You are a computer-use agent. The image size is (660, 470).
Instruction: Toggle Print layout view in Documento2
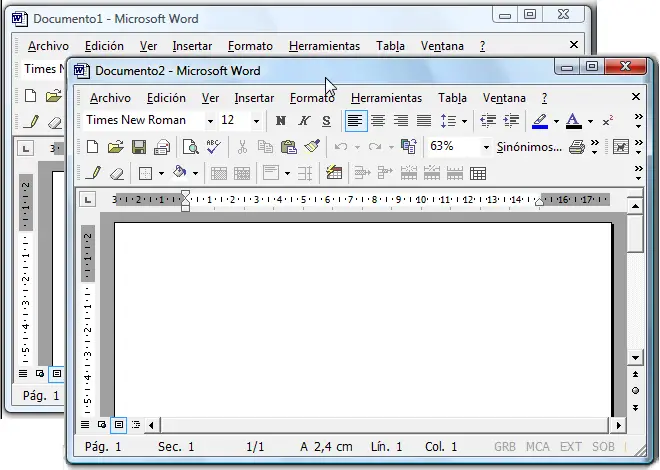click(x=119, y=425)
